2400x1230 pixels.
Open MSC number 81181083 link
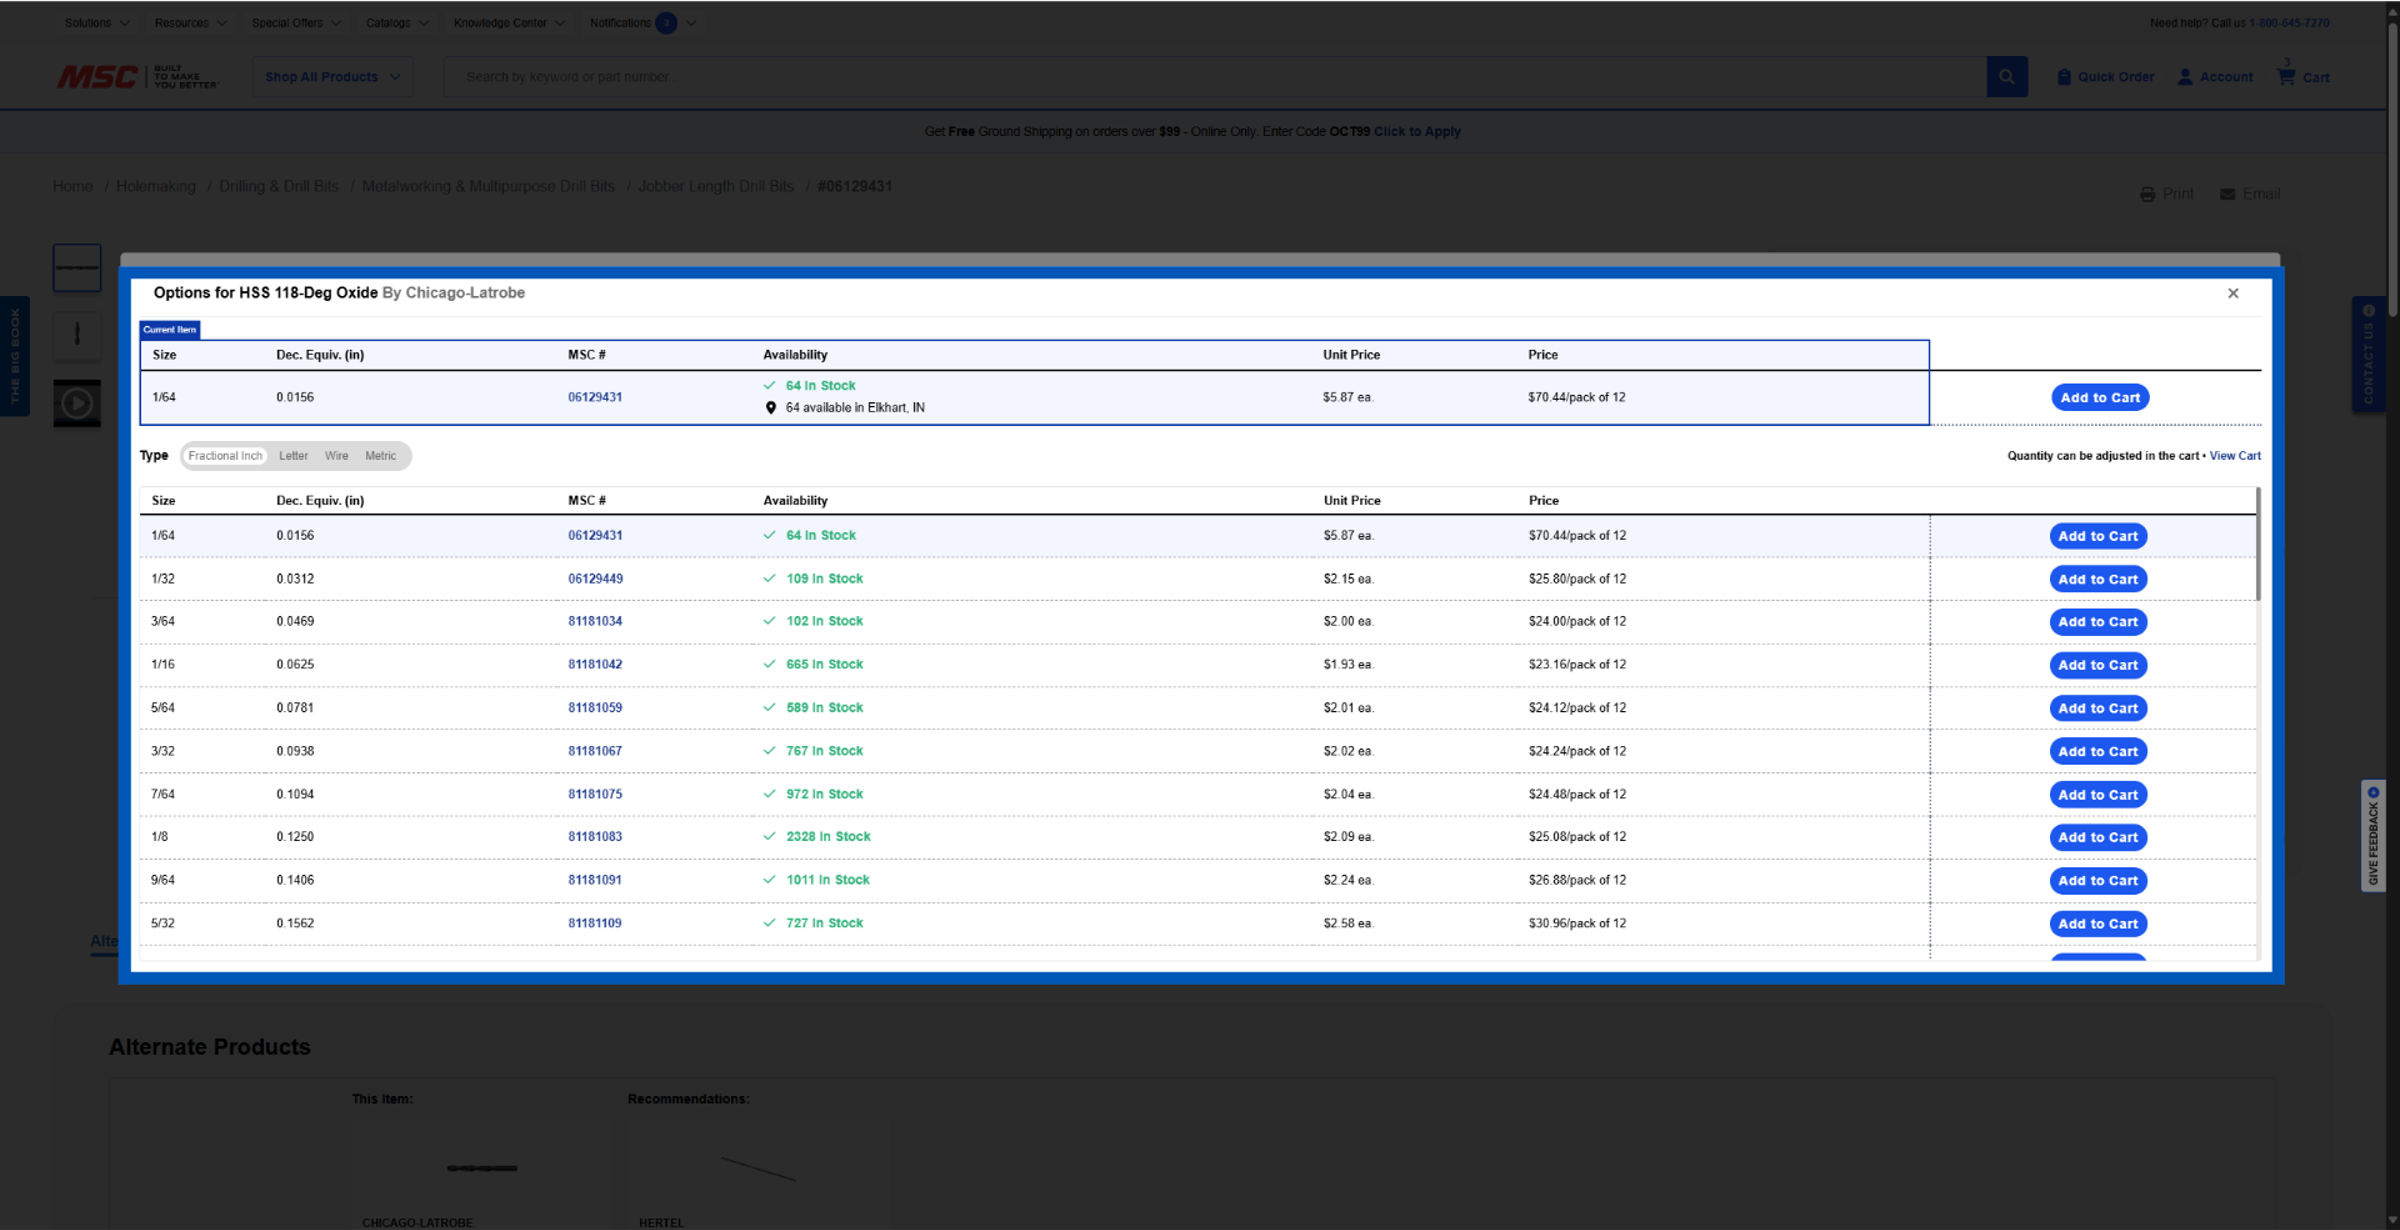click(595, 837)
